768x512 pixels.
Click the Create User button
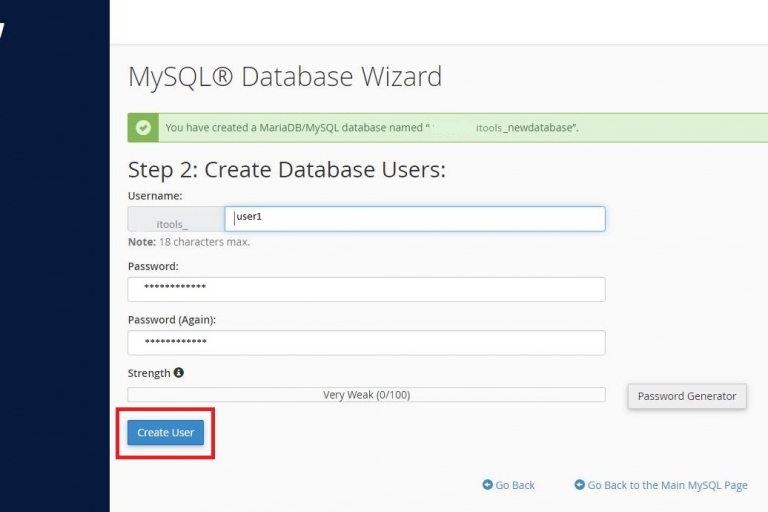coord(166,433)
